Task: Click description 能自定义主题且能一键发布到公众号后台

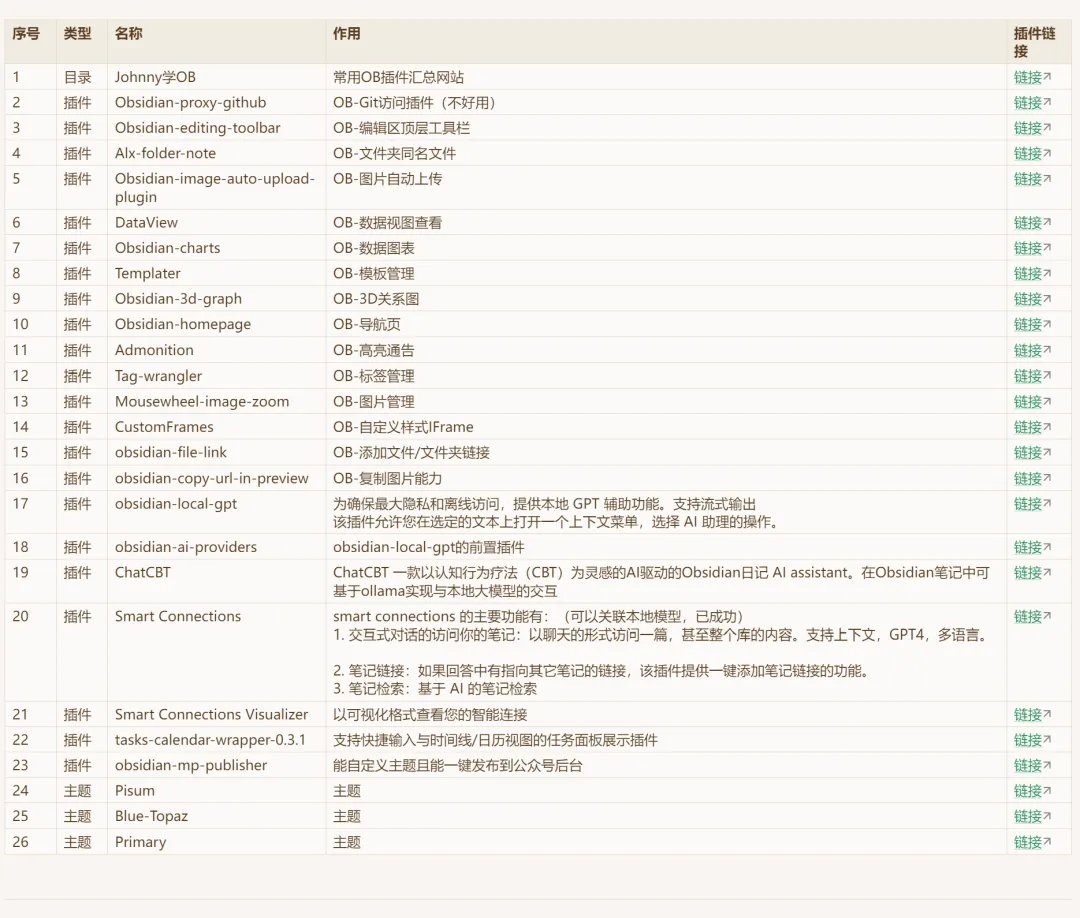Action: 457,766
